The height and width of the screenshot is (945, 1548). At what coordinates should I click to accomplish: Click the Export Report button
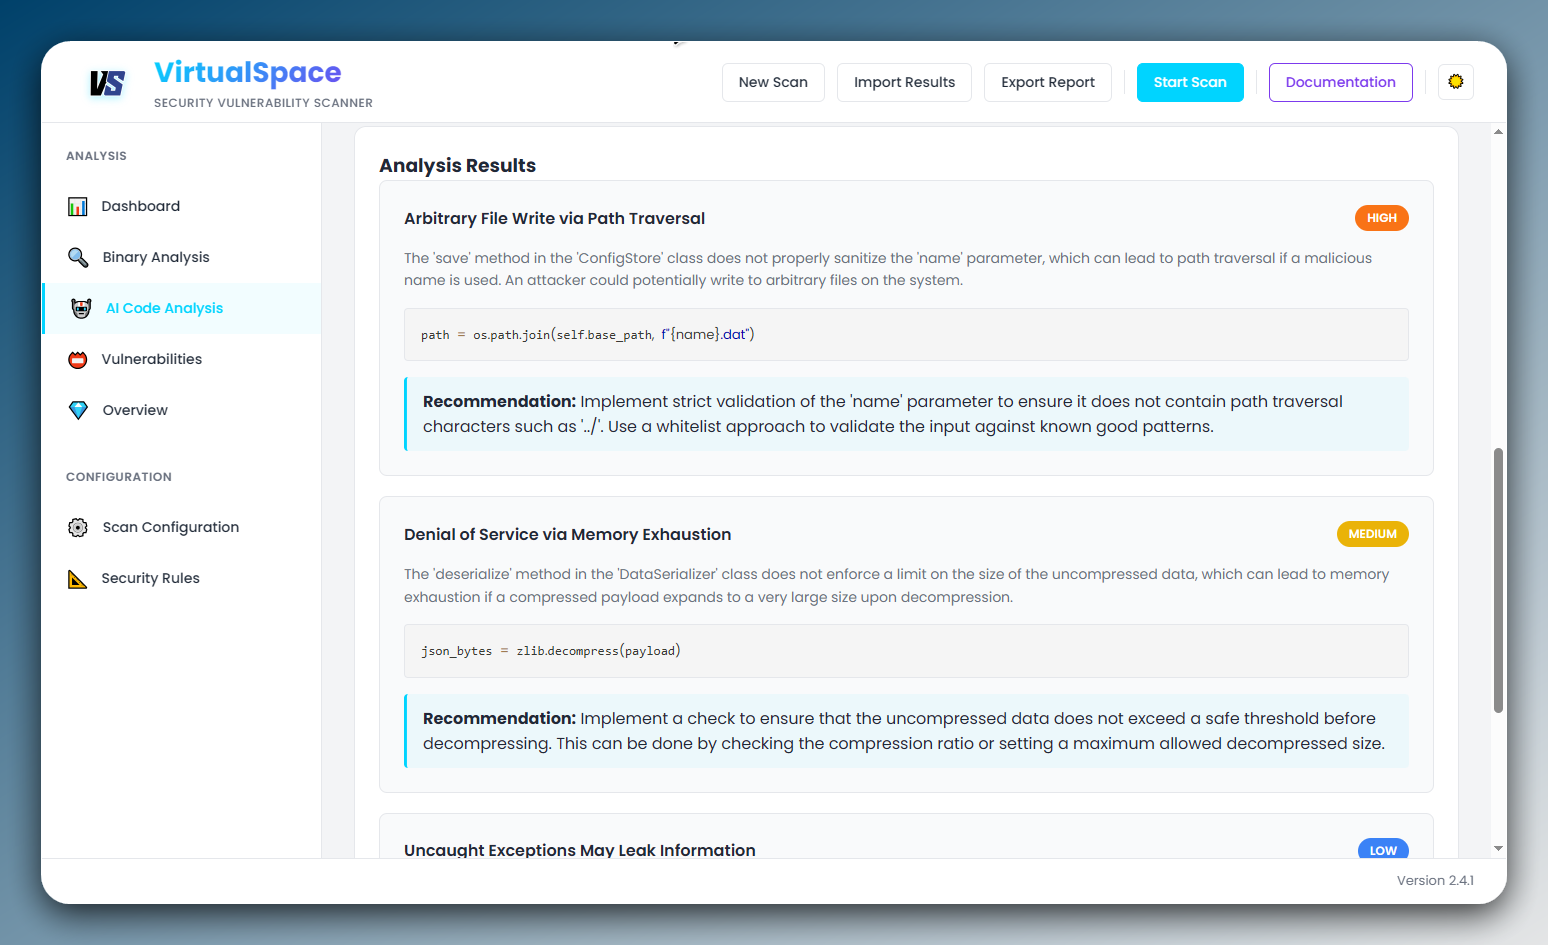coord(1048,82)
